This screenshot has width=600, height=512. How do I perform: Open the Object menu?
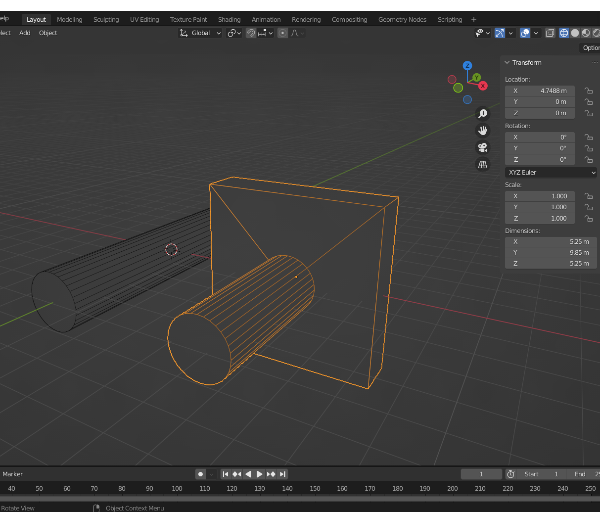click(x=47, y=33)
